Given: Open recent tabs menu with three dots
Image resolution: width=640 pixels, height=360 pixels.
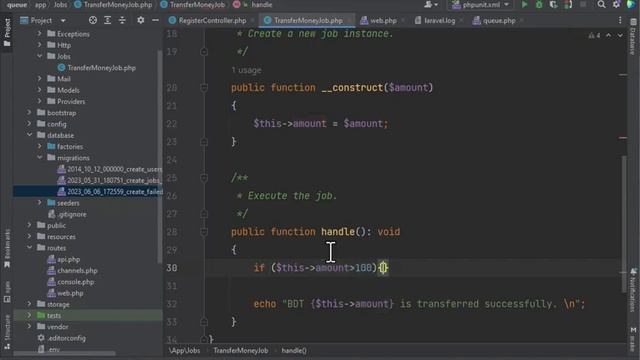Looking at the screenshot, I should tap(620, 20).
